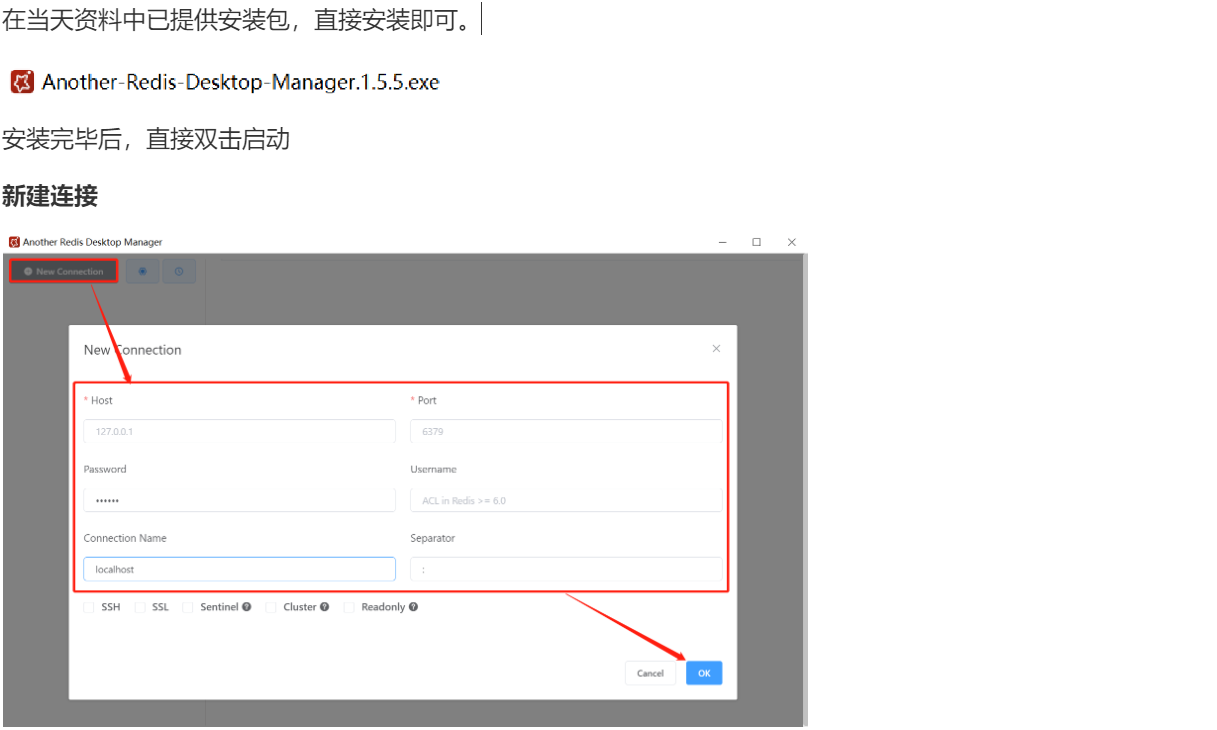The height and width of the screenshot is (730, 1217).
Task: Click the Readonly help question mark icon
Action: (x=413, y=606)
